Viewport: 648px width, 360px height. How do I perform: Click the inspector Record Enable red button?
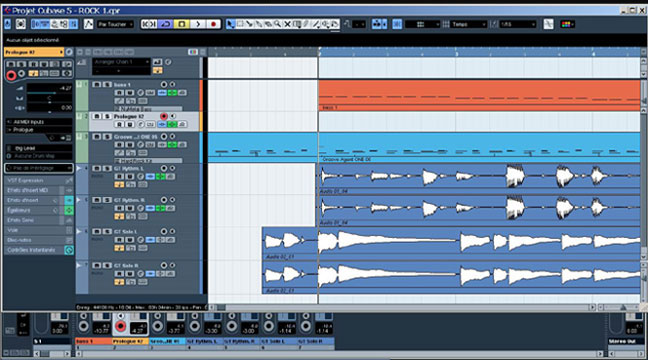11,75
